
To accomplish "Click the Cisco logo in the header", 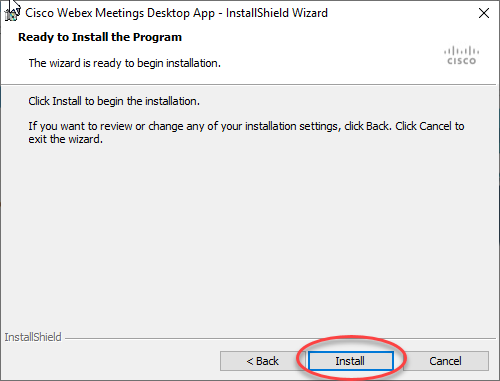I will click(x=462, y=55).
